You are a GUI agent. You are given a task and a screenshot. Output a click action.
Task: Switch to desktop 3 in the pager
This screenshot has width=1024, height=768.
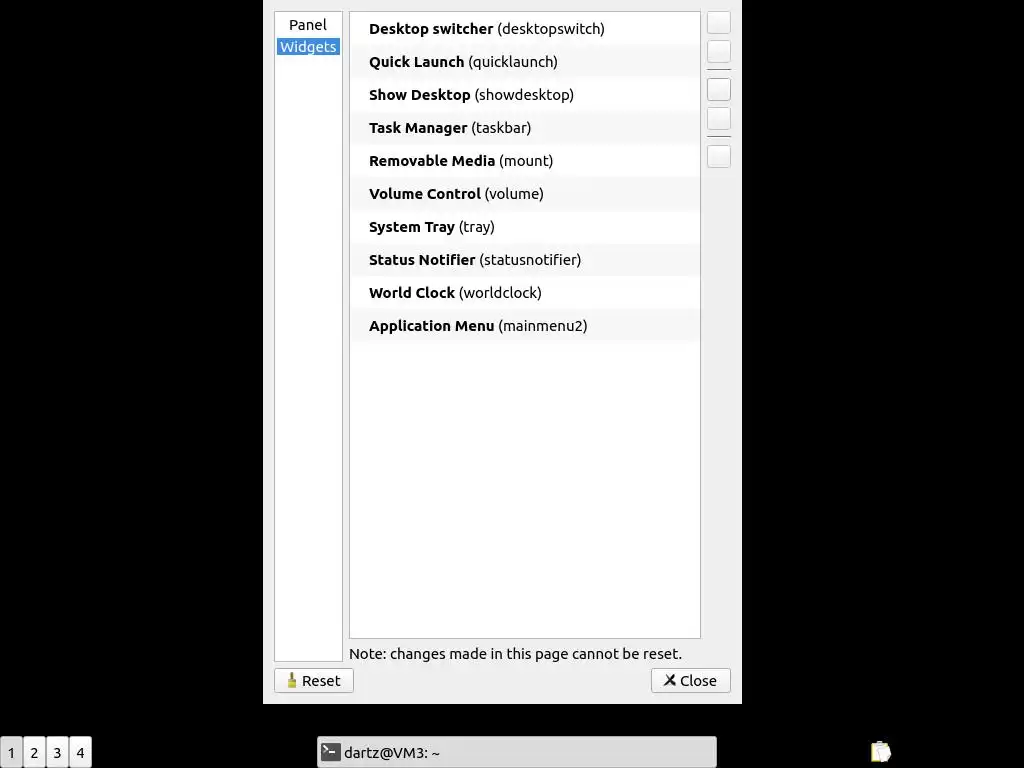[57, 752]
